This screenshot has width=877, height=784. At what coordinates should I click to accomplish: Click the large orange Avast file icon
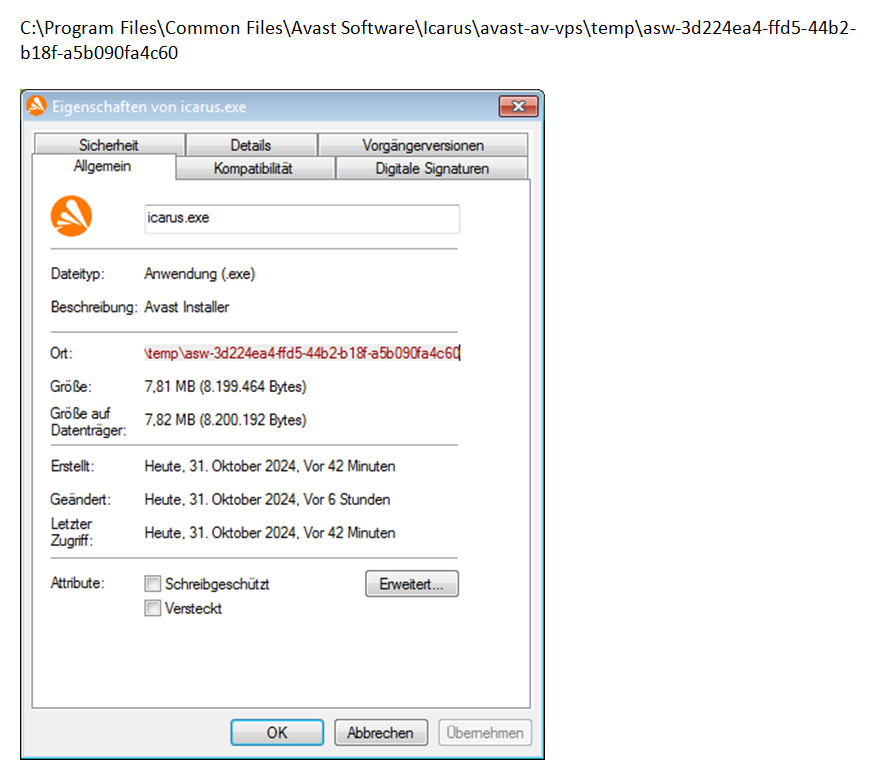[x=72, y=216]
